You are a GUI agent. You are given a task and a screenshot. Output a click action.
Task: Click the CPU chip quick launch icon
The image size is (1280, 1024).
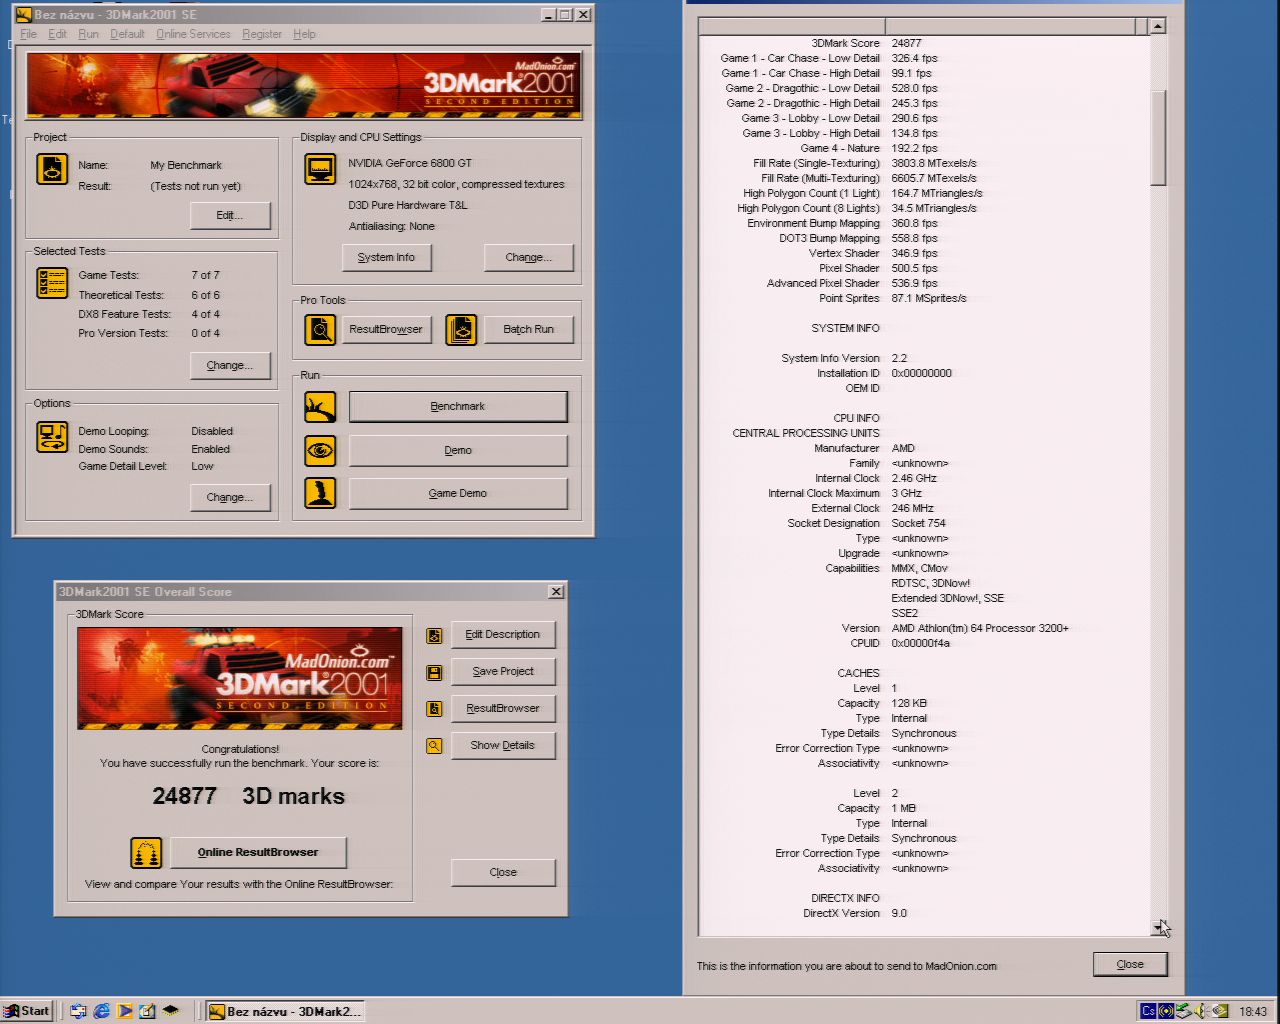click(170, 1011)
